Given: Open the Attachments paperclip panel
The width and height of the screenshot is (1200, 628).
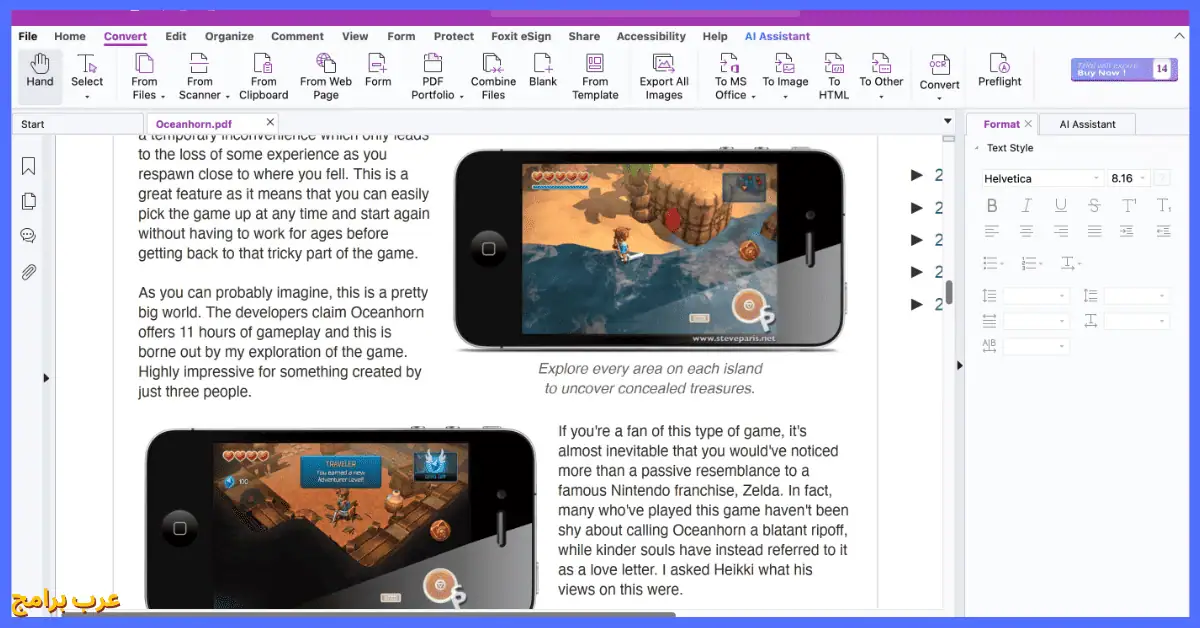Looking at the screenshot, I should point(29,271).
